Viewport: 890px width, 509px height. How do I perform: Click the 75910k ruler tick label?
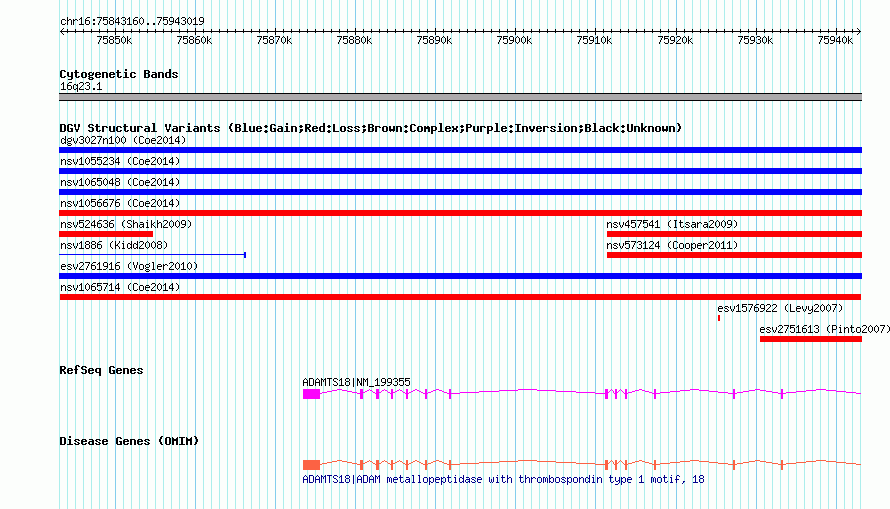pos(594,40)
